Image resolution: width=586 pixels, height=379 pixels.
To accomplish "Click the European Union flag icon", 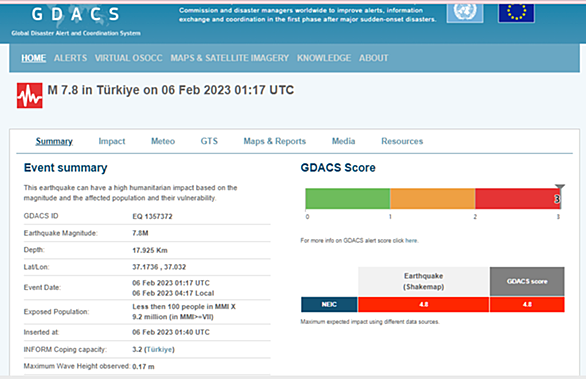I will click(516, 12).
